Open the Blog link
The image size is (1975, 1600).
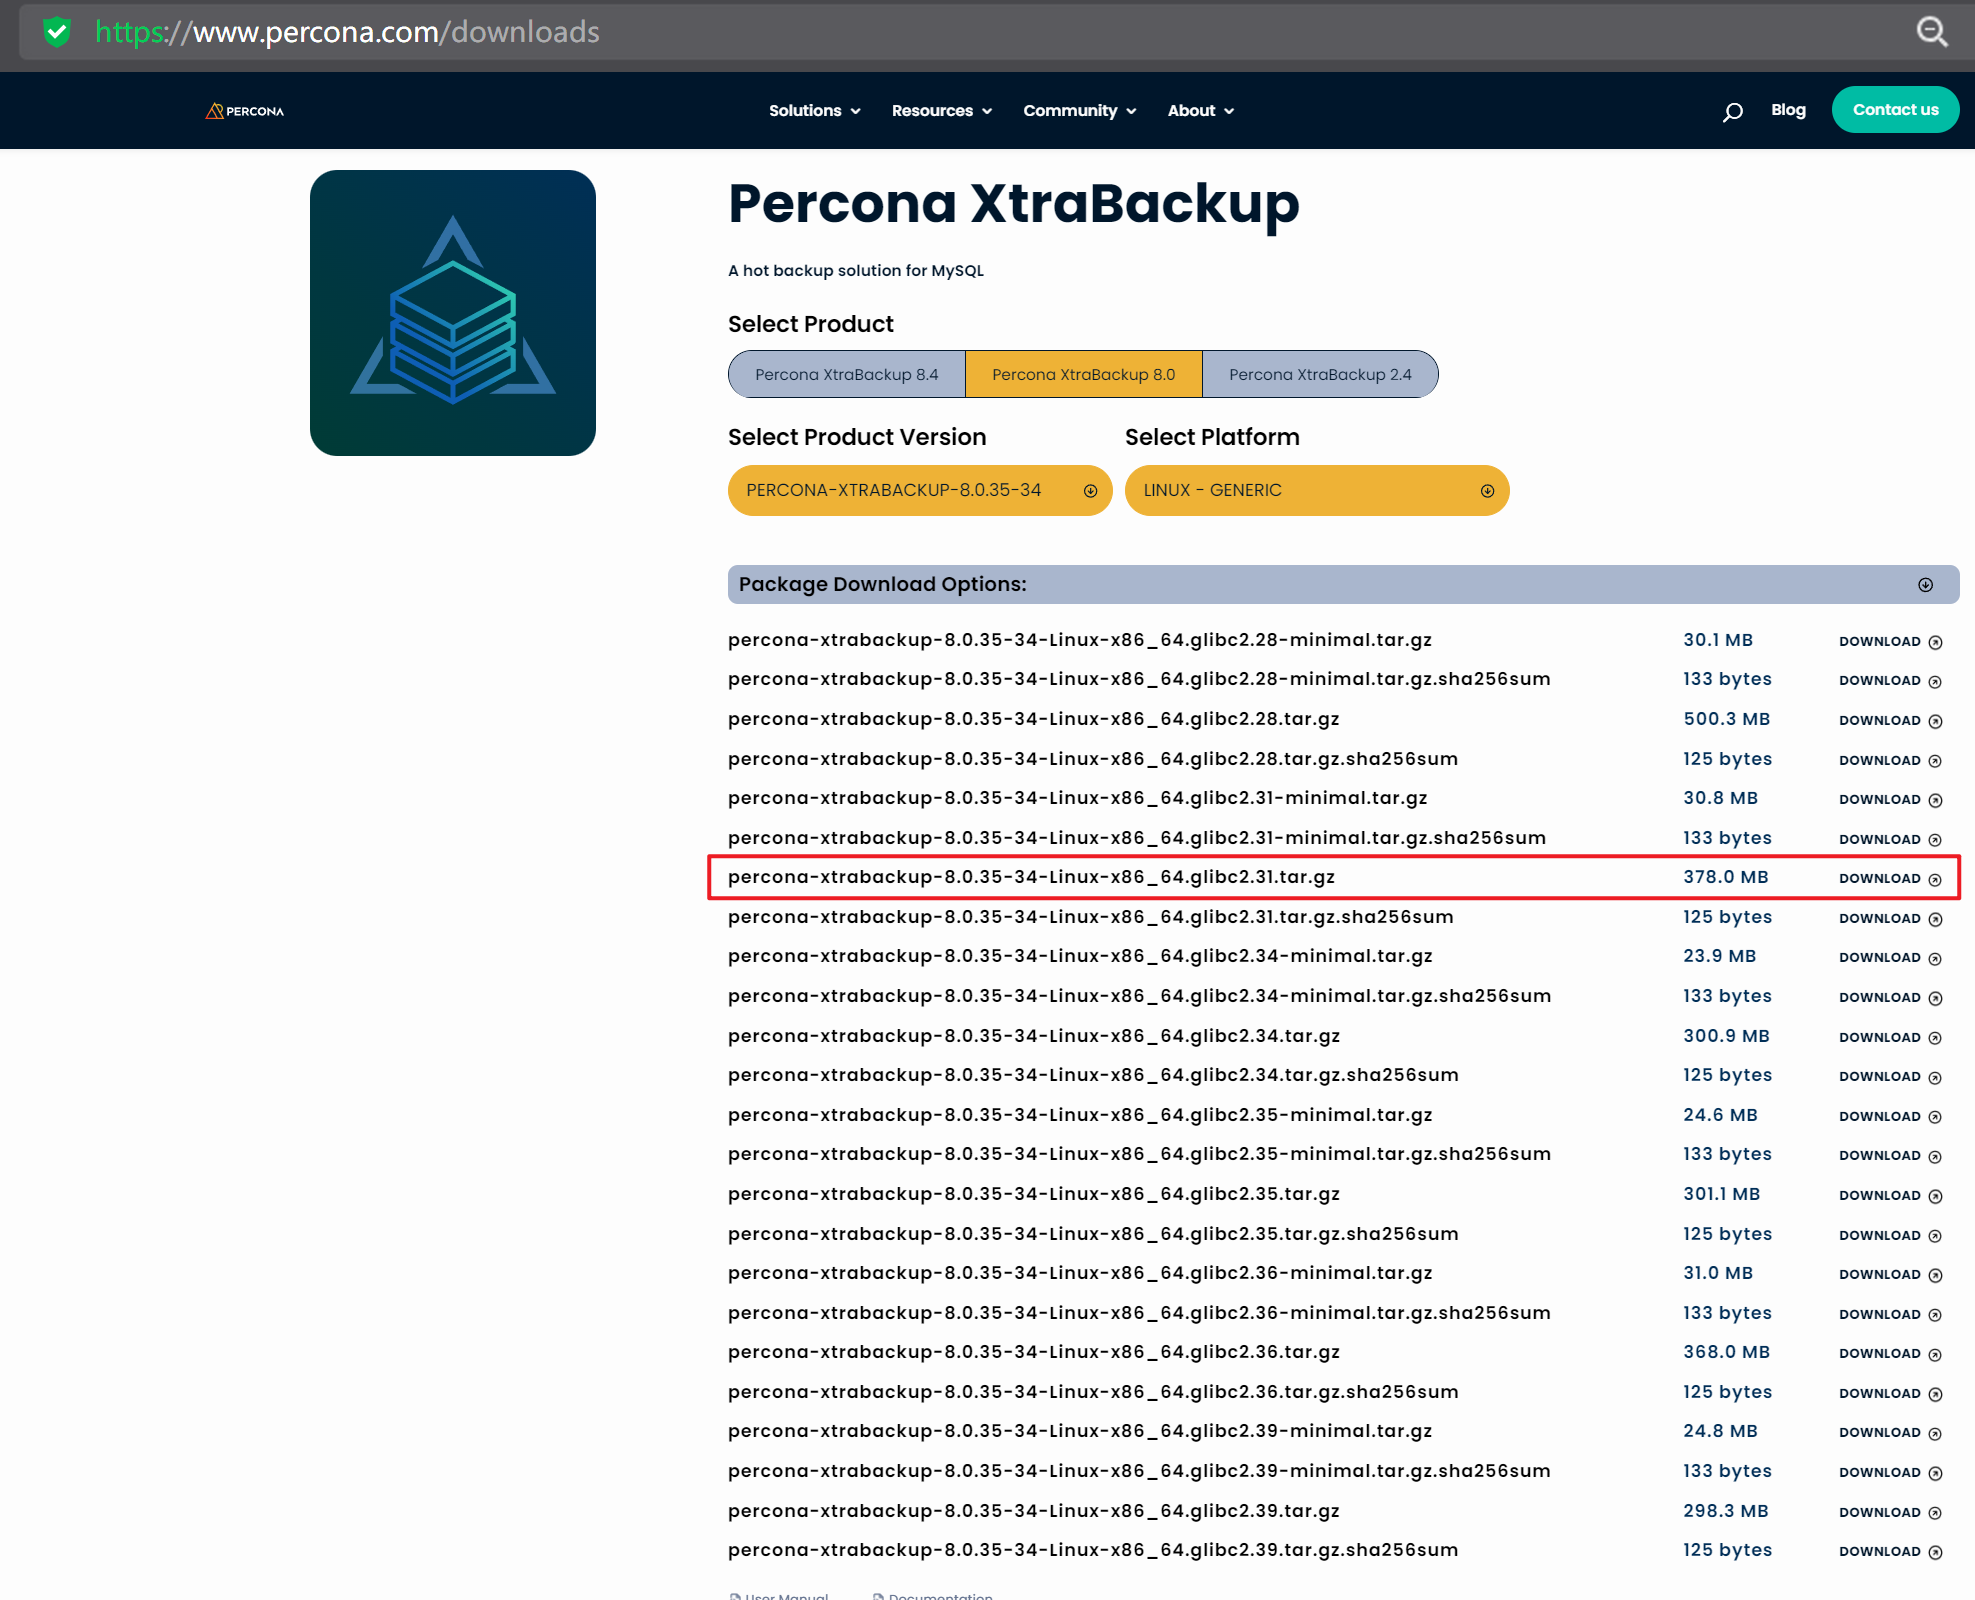pos(1788,110)
